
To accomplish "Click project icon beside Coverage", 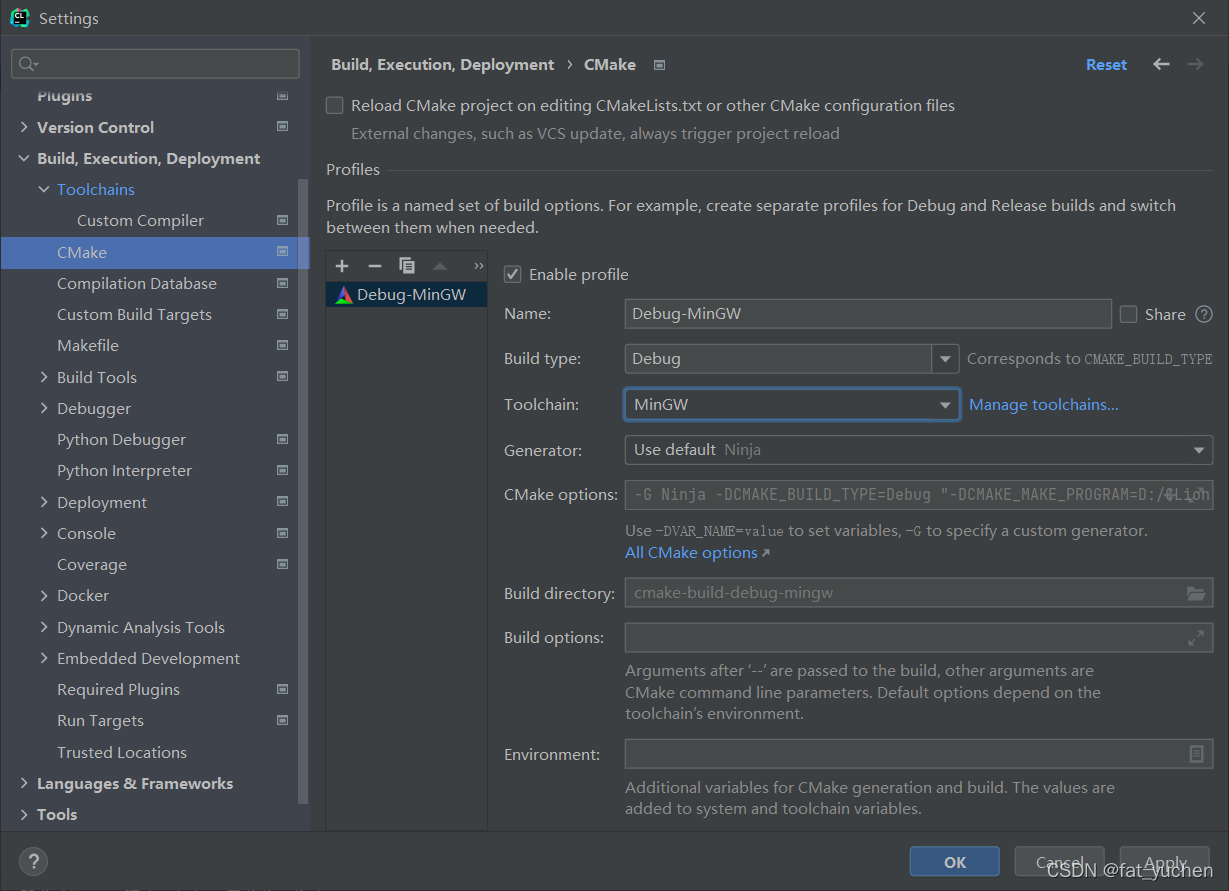I will [283, 564].
